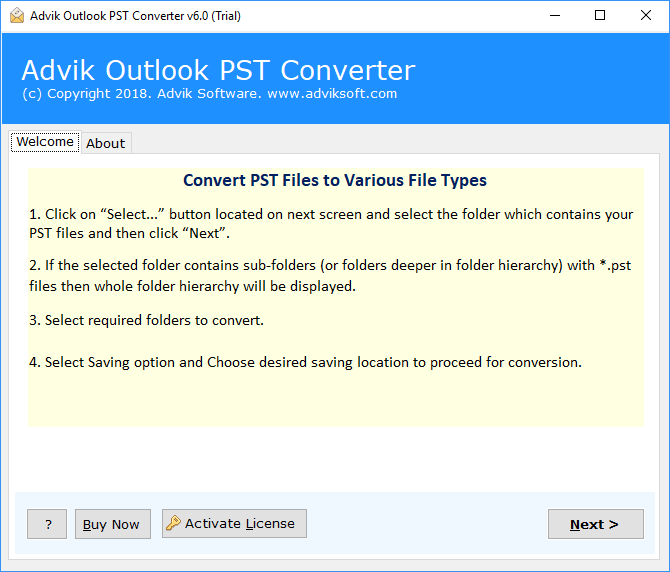Click step 2 text about sub-folders hierarchy
This screenshot has width=670, height=572.
(x=330, y=276)
